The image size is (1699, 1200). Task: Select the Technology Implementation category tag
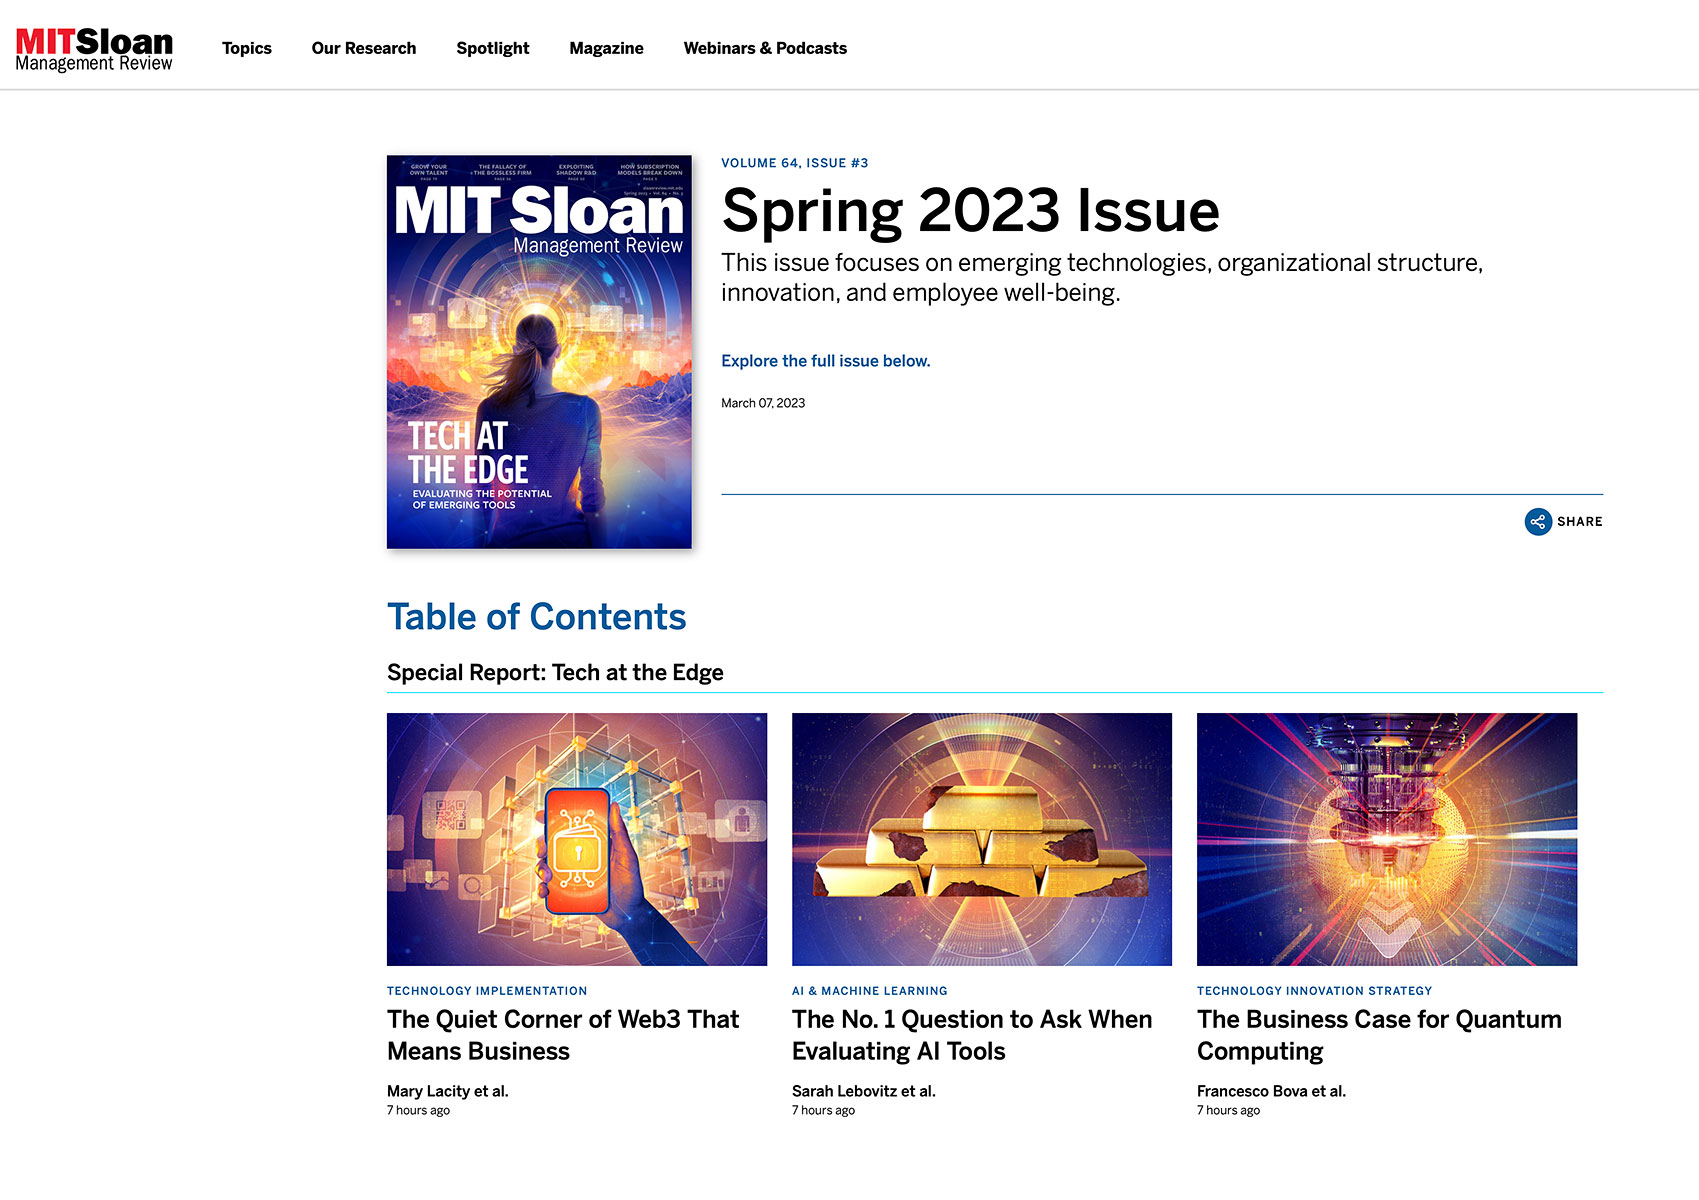coord(487,991)
